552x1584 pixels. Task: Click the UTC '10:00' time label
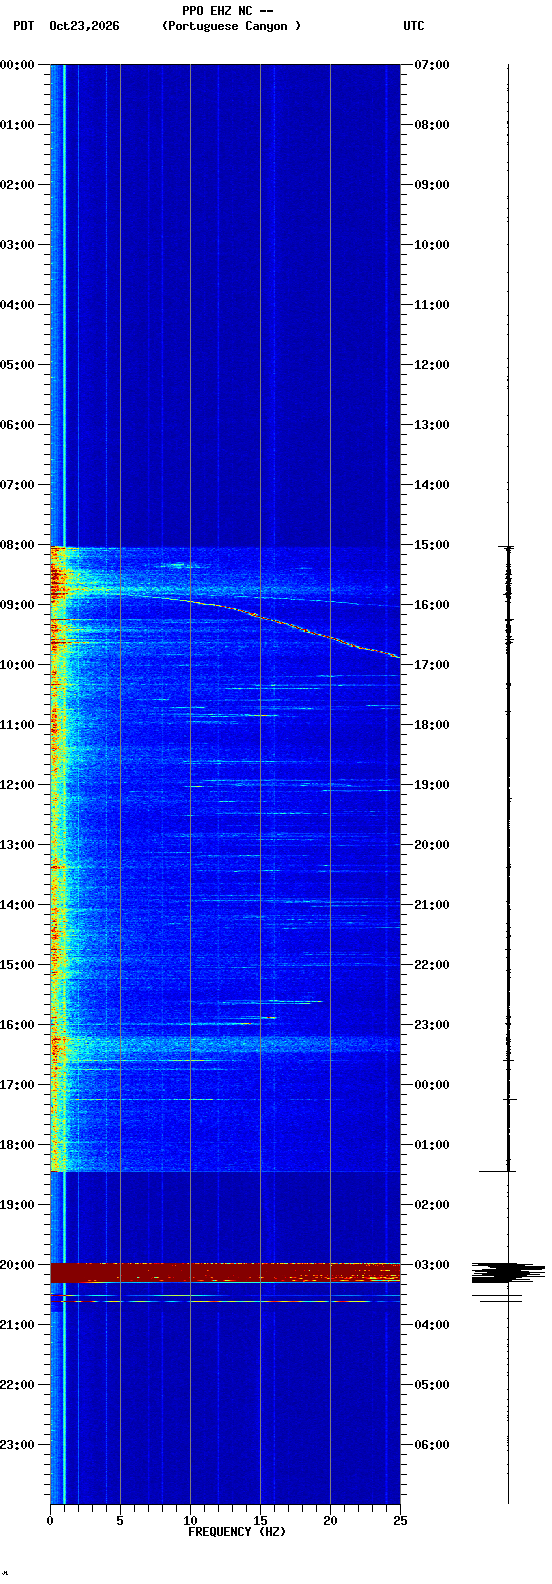pos(432,245)
